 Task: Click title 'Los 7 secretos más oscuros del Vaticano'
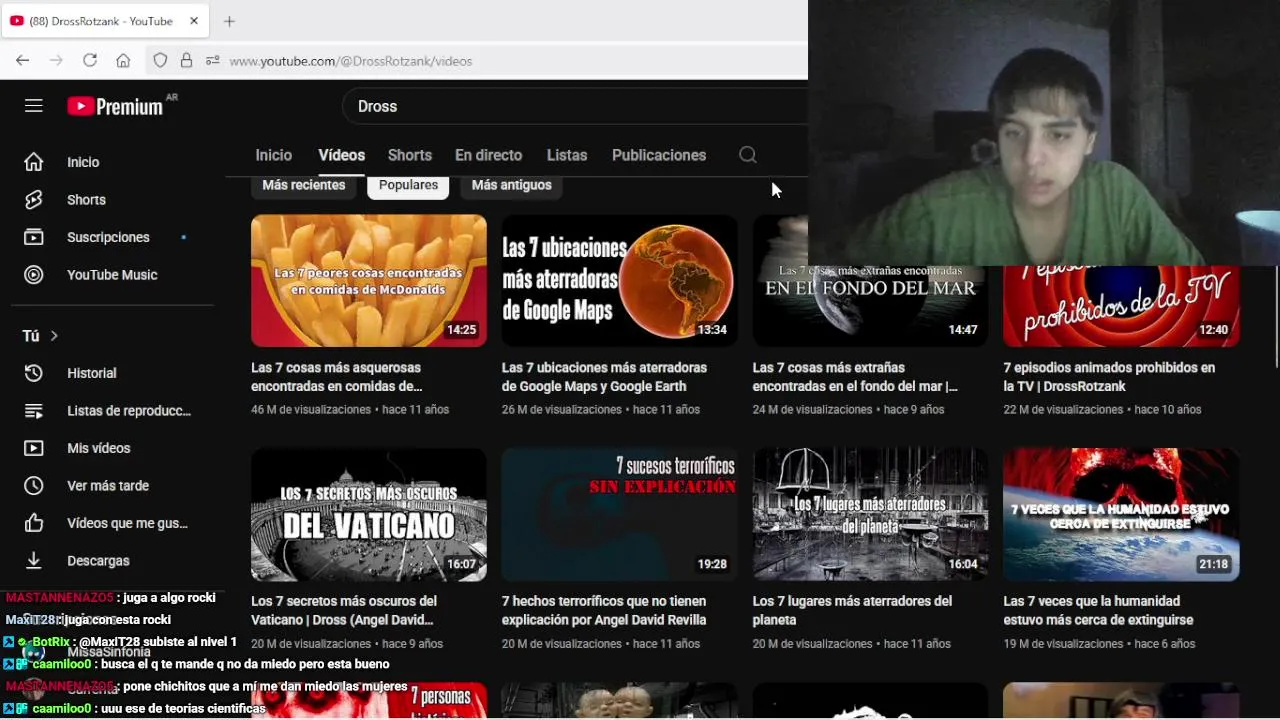coord(344,611)
